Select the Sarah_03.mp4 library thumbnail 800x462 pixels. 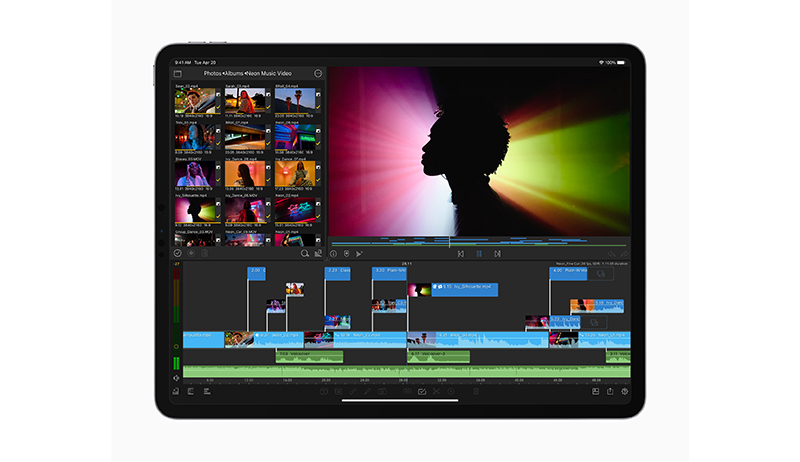coord(245,100)
